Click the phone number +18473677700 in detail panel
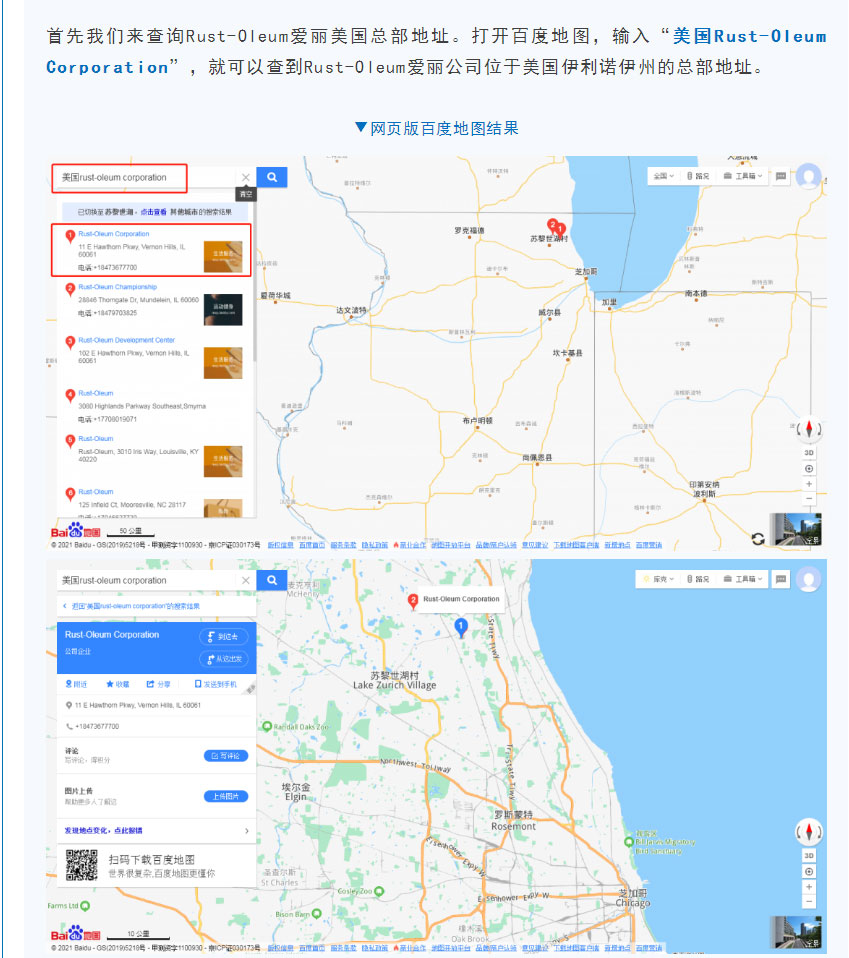Viewport: 849px width, 958px height. coord(97,726)
